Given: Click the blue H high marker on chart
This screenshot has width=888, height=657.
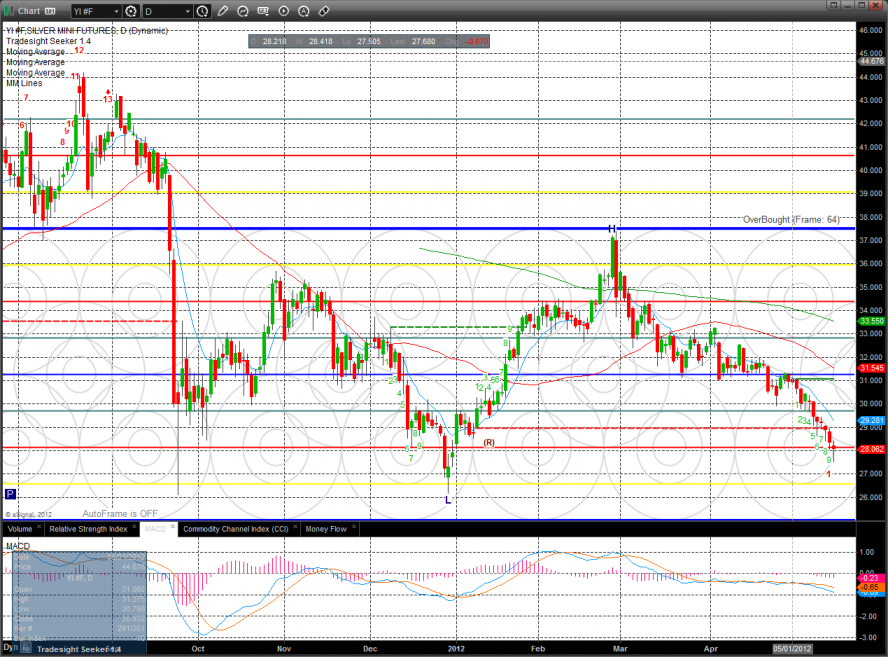Looking at the screenshot, I should [612, 229].
